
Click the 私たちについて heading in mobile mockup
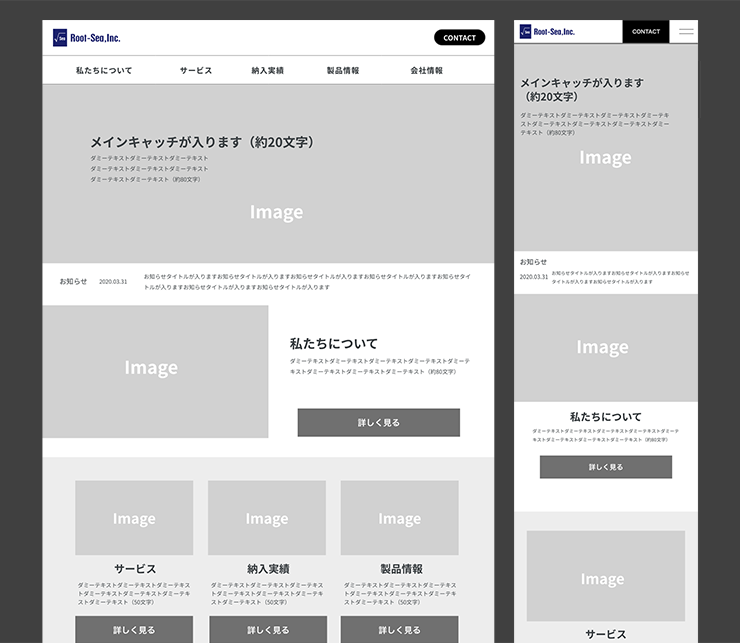pyautogui.click(x=605, y=417)
